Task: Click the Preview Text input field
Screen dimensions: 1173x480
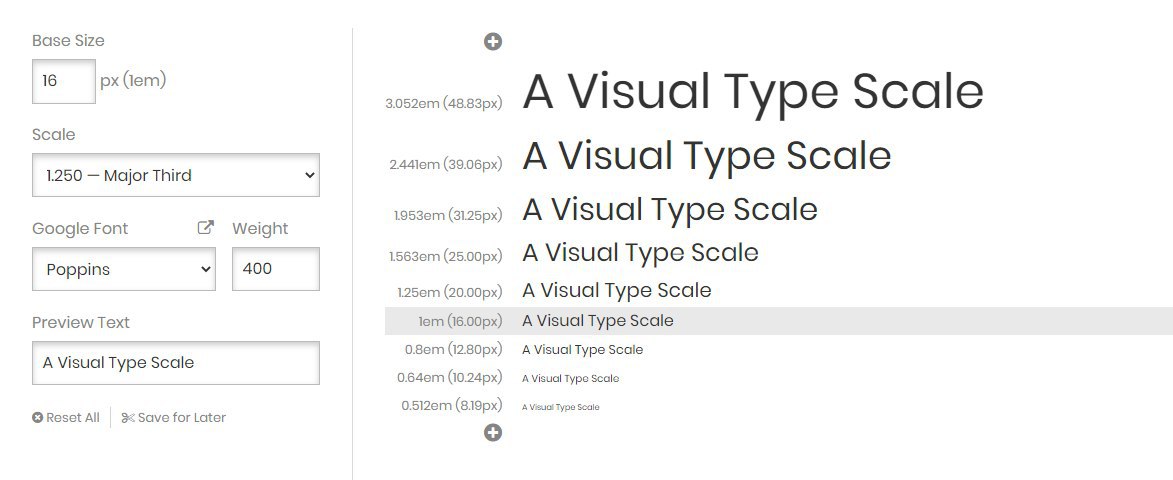Action: (176, 363)
